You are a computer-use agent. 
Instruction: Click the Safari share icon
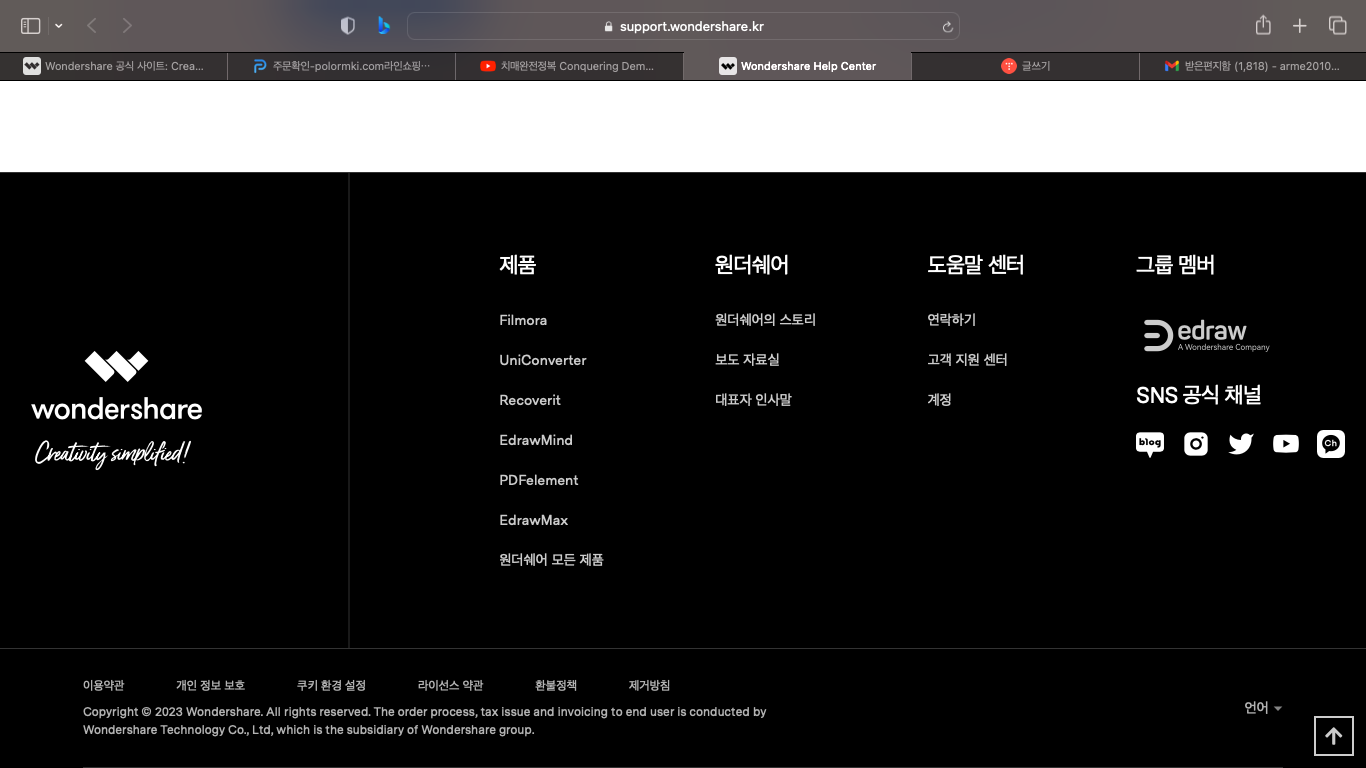coord(1263,25)
